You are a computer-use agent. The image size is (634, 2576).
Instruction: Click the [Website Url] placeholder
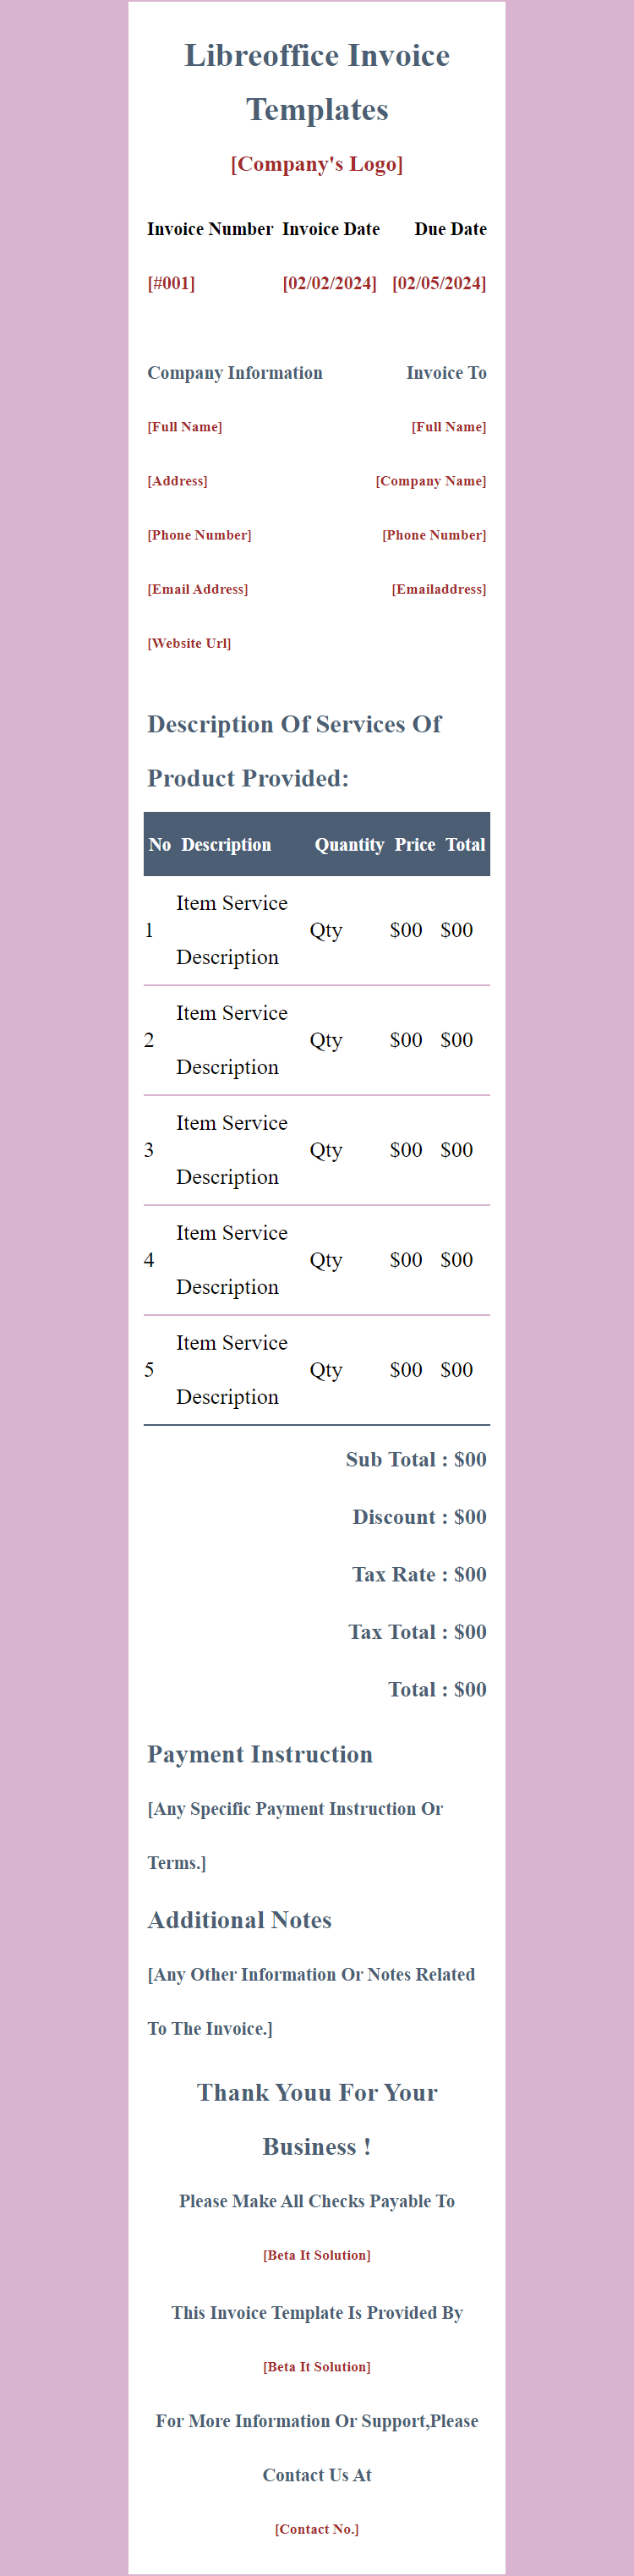tap(189, 643)
